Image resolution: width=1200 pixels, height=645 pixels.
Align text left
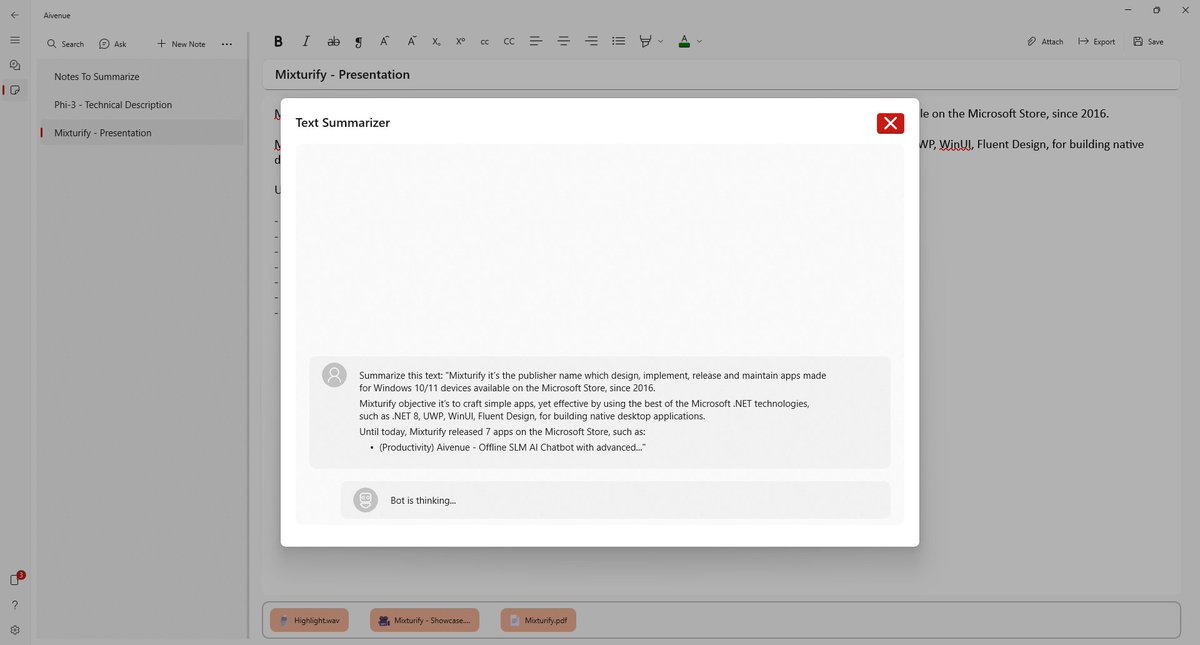pyautogui.click(x=536, y=41)
